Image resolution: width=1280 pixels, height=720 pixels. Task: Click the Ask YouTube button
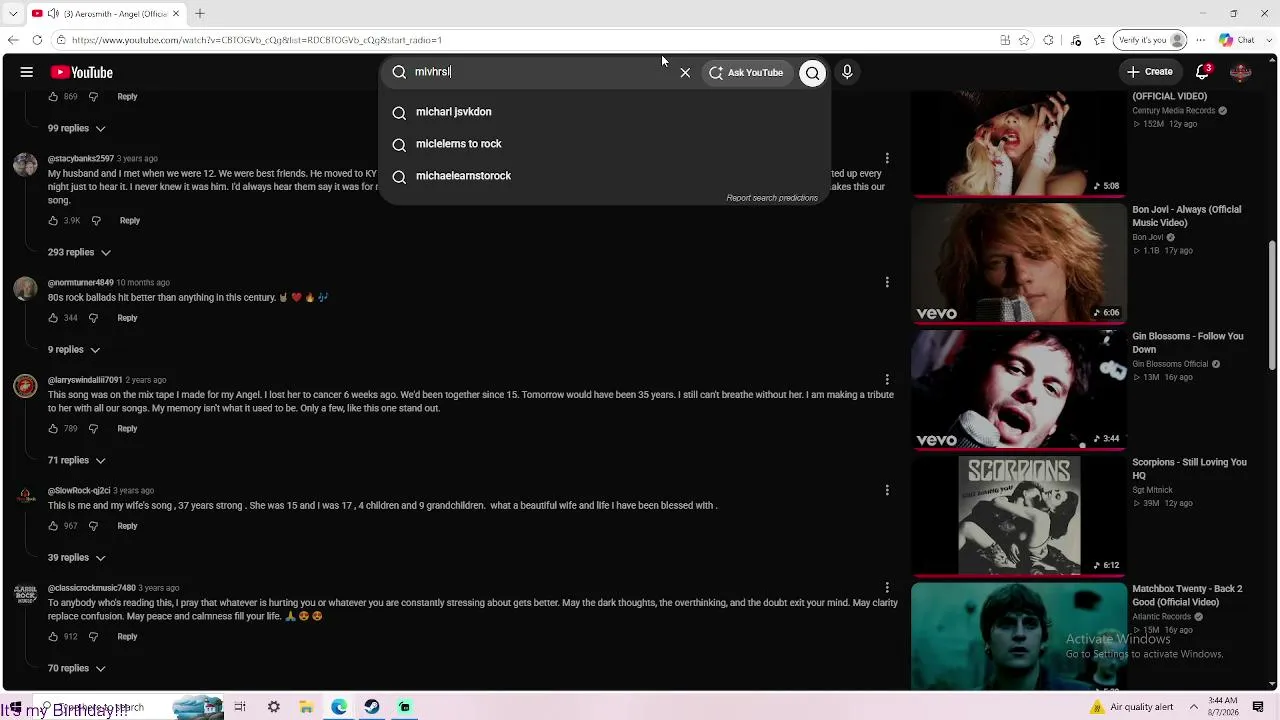(x=746, y=72)
